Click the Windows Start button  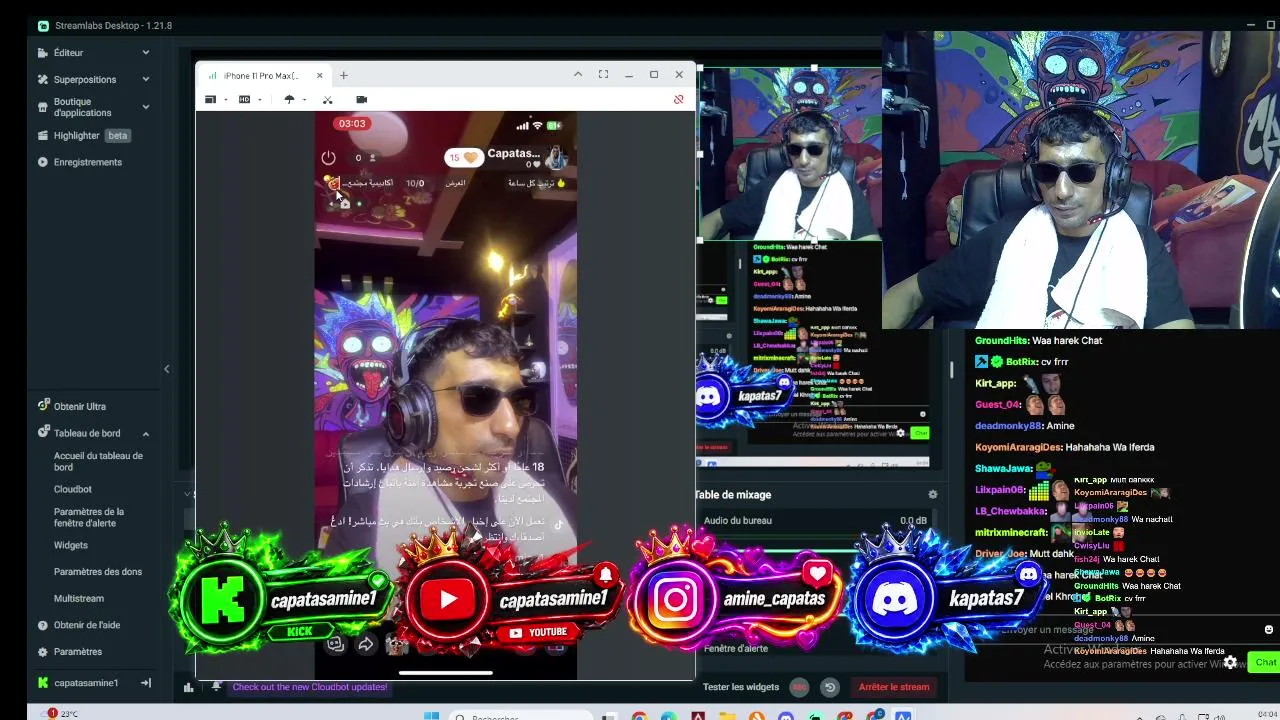coord(431,715)
